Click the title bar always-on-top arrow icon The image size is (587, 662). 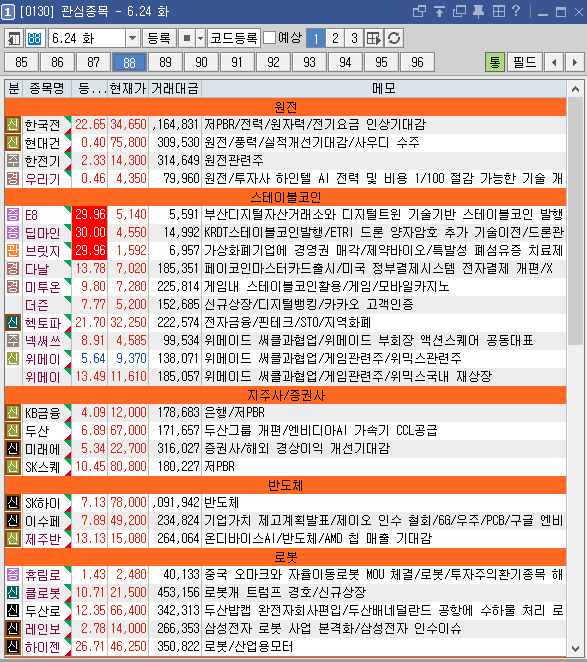[439, 11]
